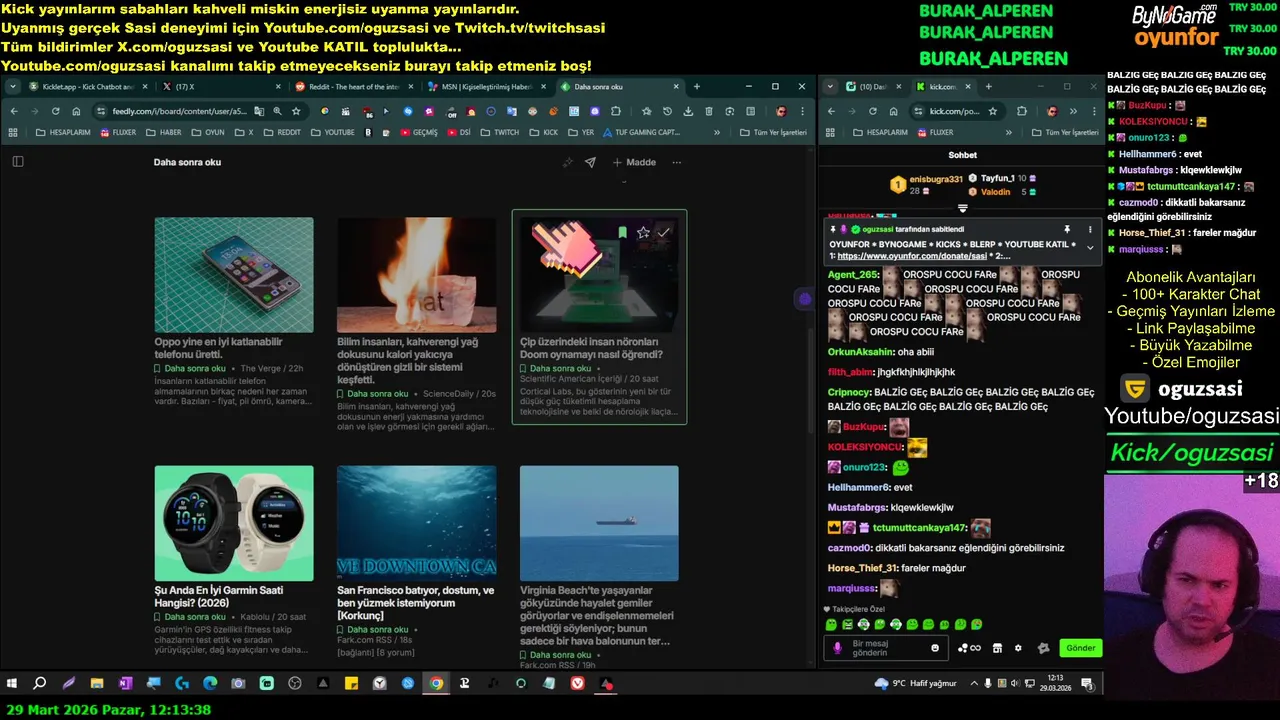Switch to the (17) X tab

[x=222, y=87]
